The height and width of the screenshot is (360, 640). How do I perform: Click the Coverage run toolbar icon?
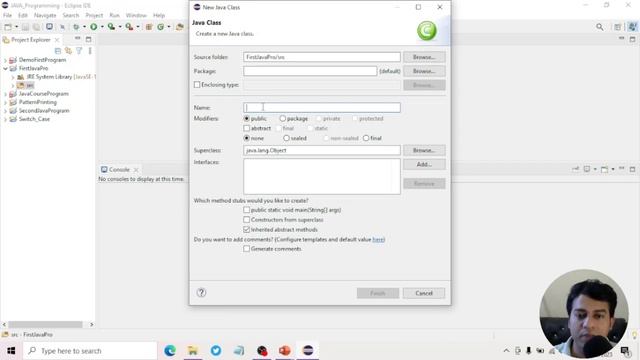[111, 27]
